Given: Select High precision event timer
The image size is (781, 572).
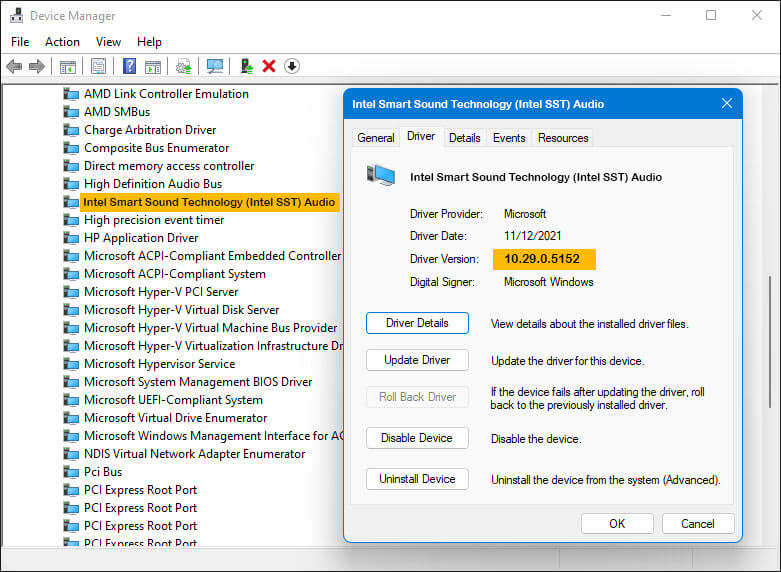Looking at the screenshot, I should (154, 220).
